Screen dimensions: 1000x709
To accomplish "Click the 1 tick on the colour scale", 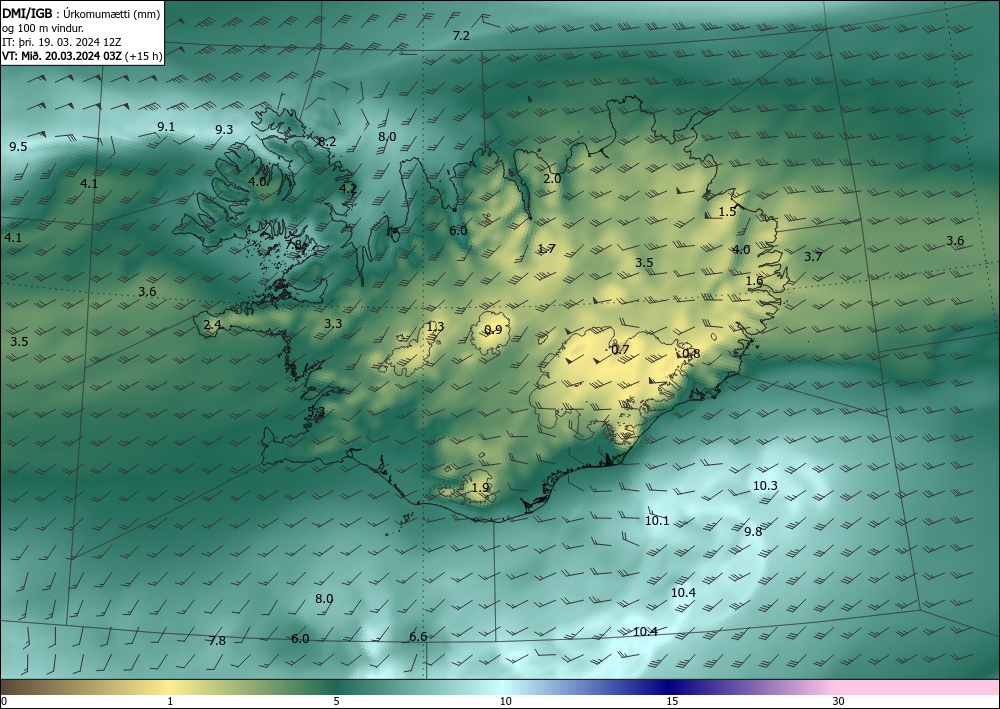I will (170, 701).
